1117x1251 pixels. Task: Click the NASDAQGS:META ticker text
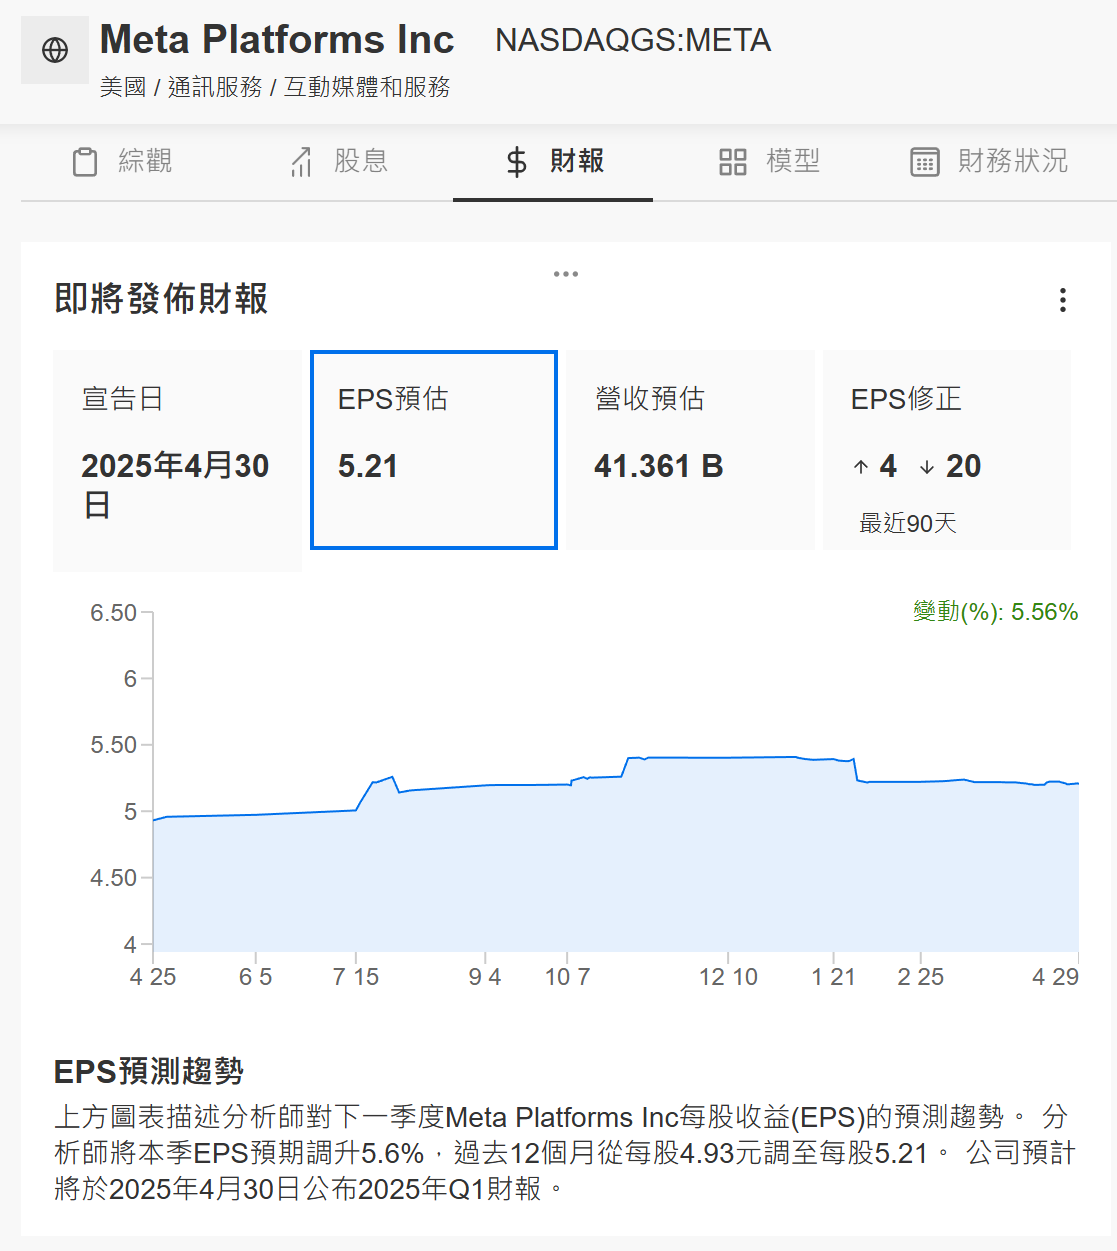tap(633, 41)
